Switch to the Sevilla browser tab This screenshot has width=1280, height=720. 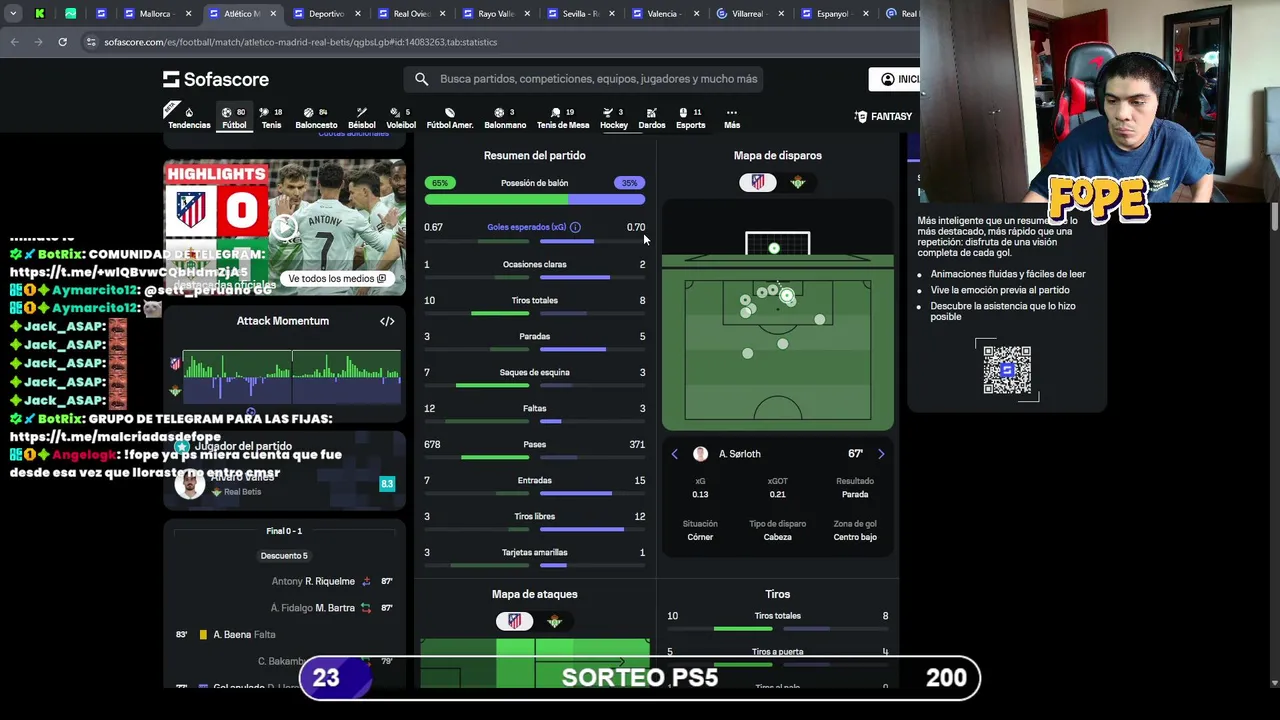click(x=582, y=14)
